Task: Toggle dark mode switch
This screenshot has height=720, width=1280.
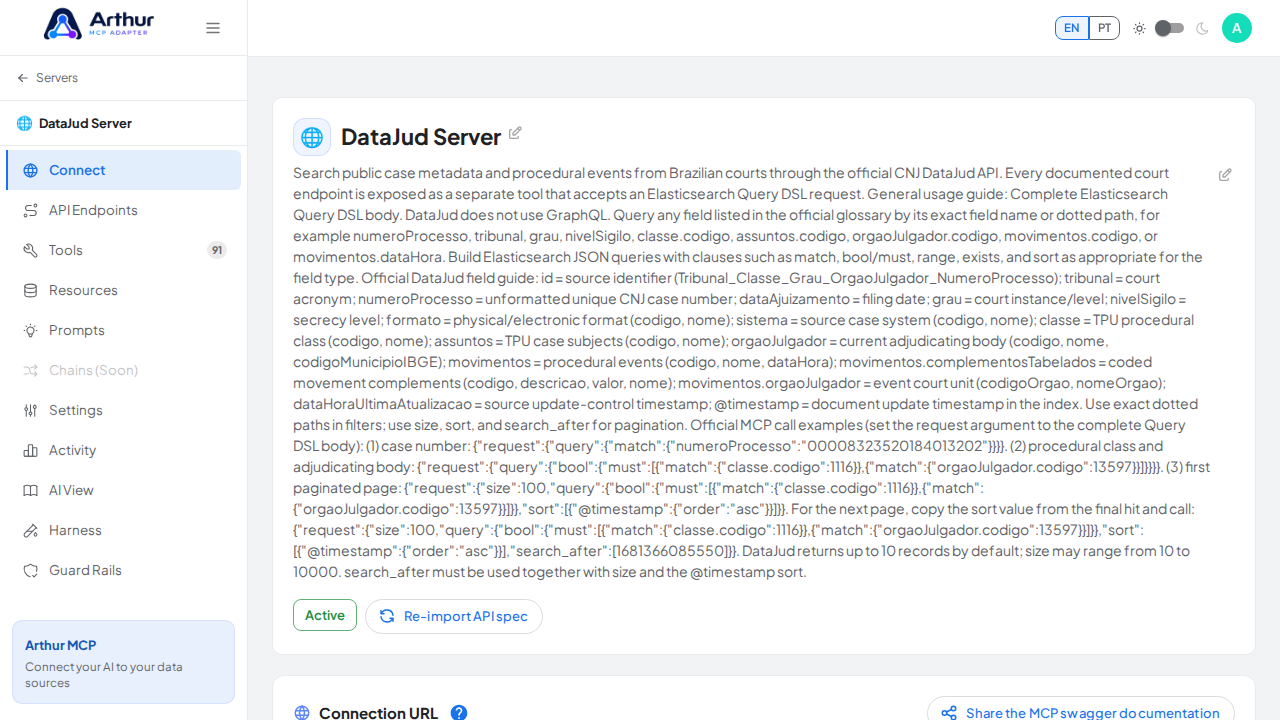Action: 1169,28
